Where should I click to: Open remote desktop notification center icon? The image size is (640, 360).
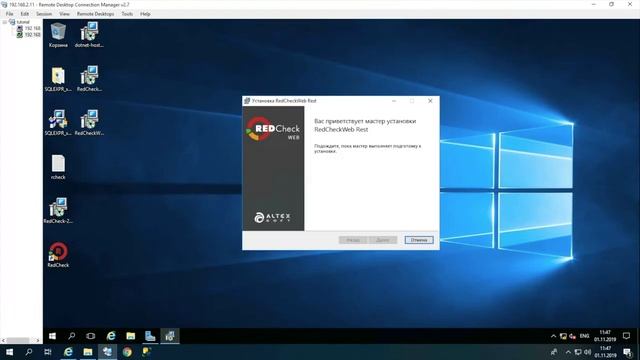627,336
